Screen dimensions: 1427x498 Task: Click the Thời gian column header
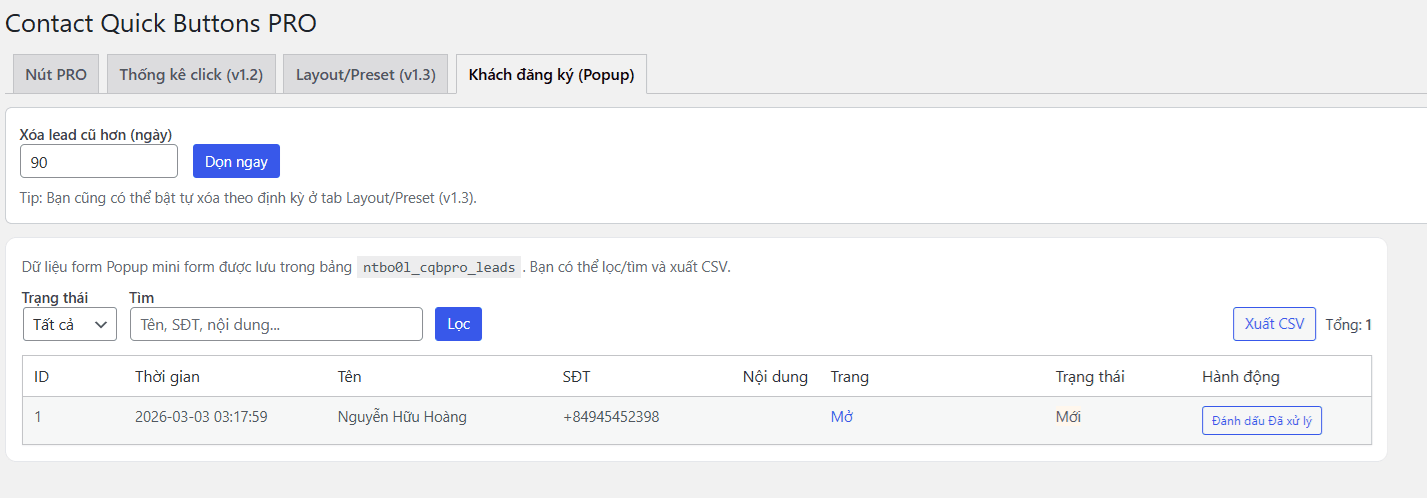(x=167, y=377)
